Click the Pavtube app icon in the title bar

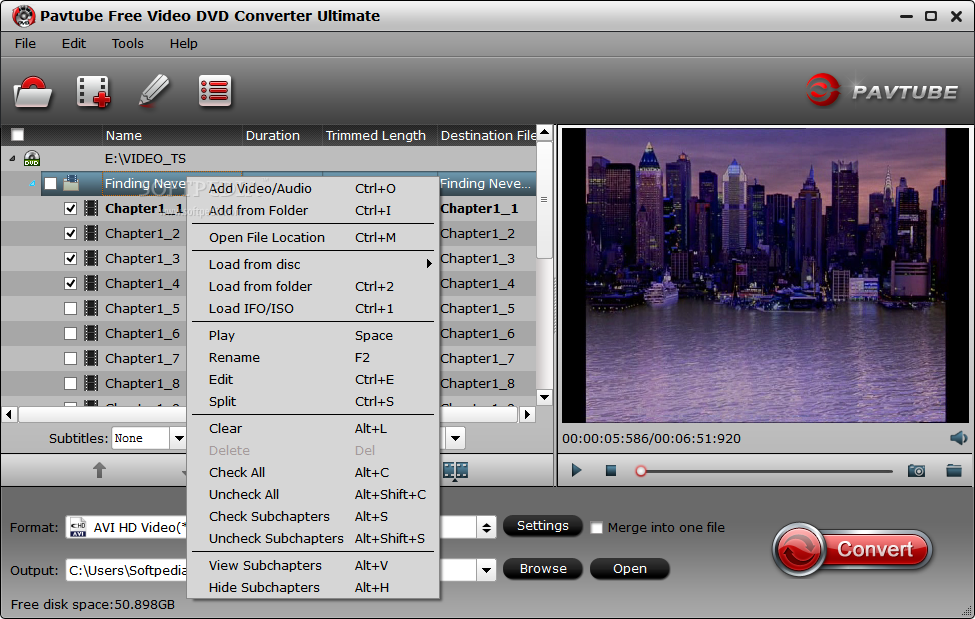(24, 16)
